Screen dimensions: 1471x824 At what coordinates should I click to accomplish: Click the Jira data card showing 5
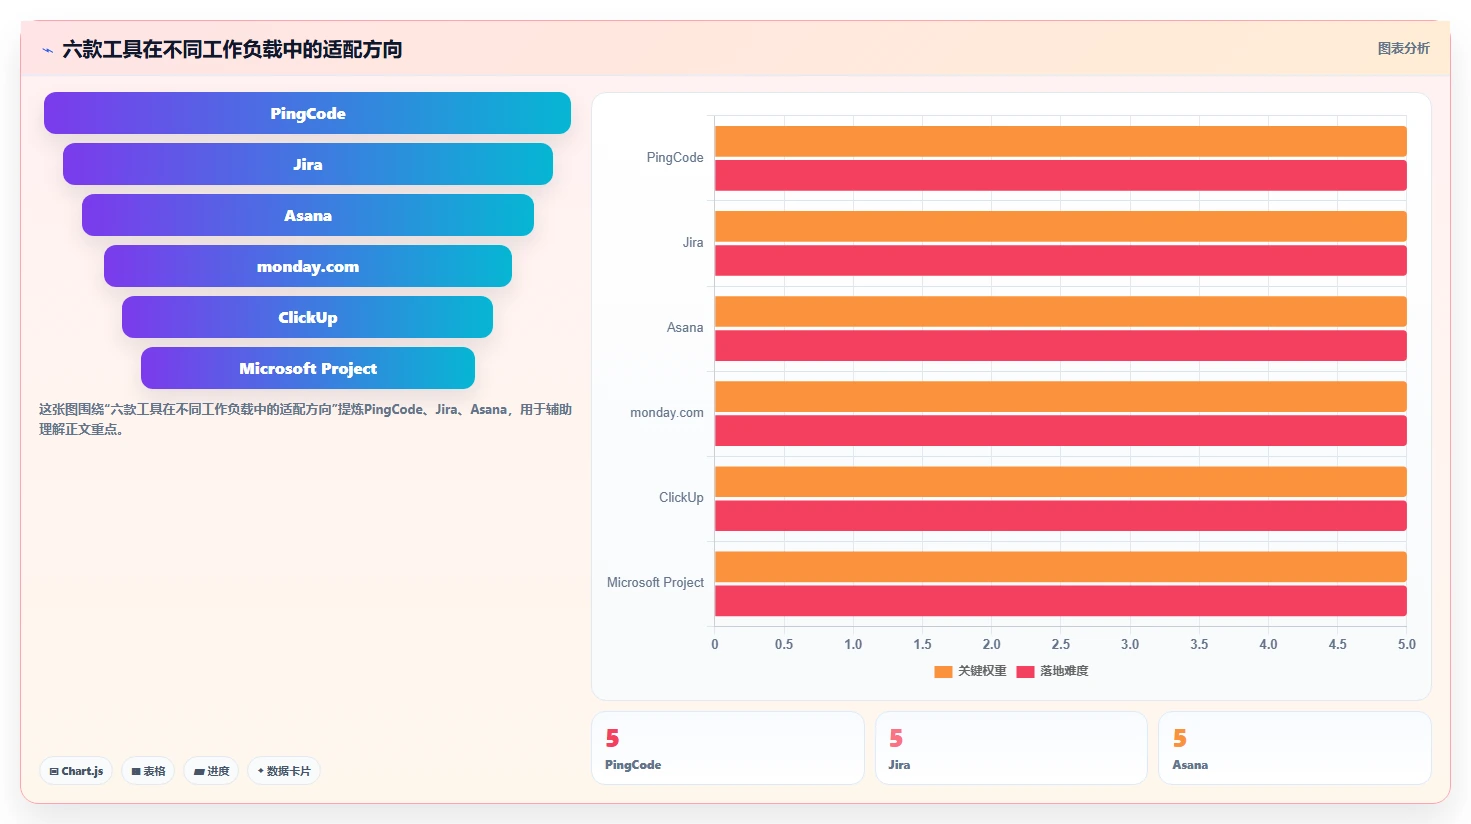1011,748
